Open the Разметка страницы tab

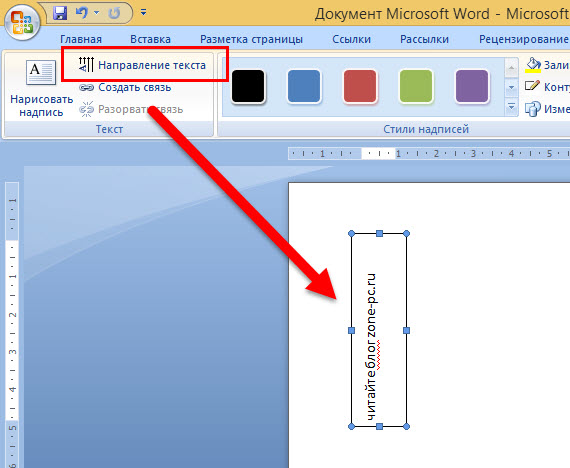(x=252, y=39)
